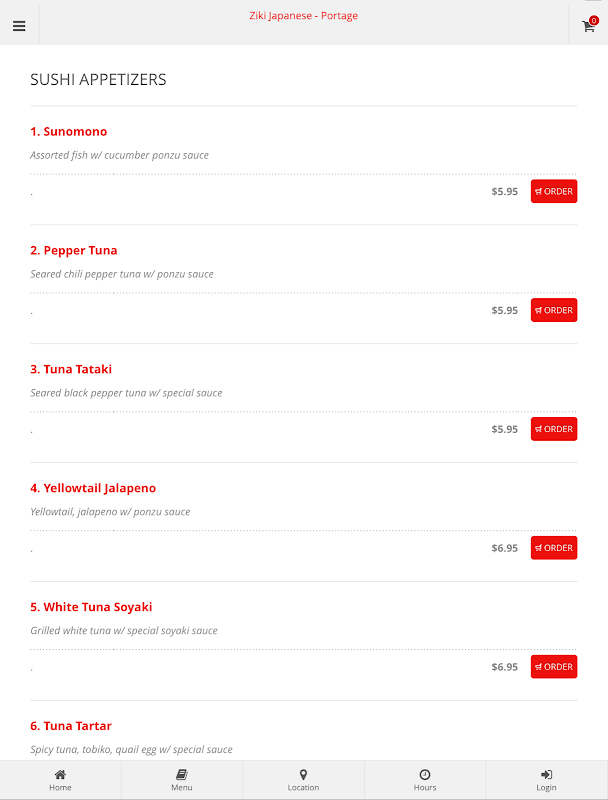Open the Location pin tab
Screen dimensions: 608x800
[303, 780]
